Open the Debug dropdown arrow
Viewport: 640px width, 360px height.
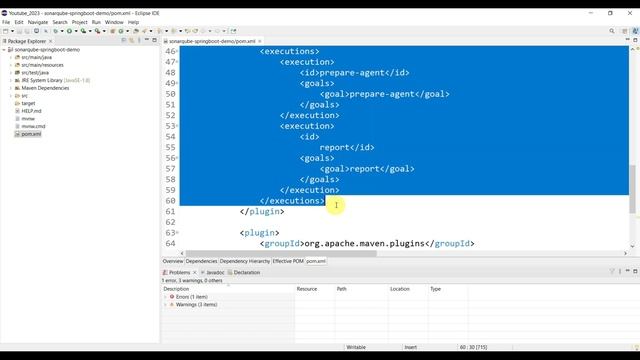click(x=62, y=31)
